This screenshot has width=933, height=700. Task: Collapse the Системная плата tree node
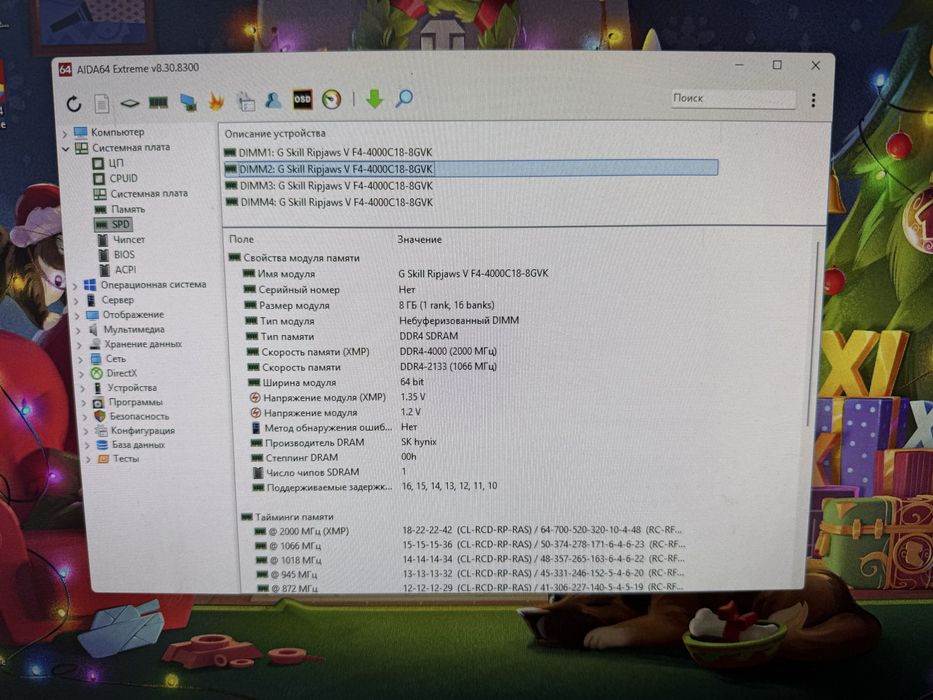66,149
